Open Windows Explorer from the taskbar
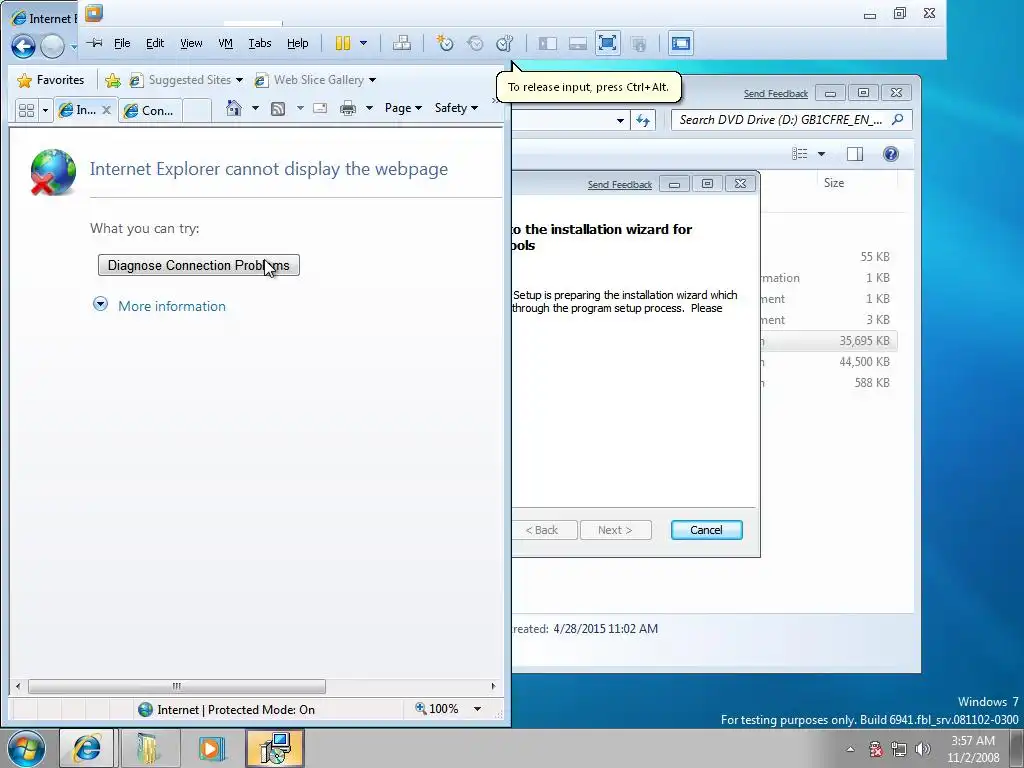This screenshot has height=768, width=1024. pos(149,748)
